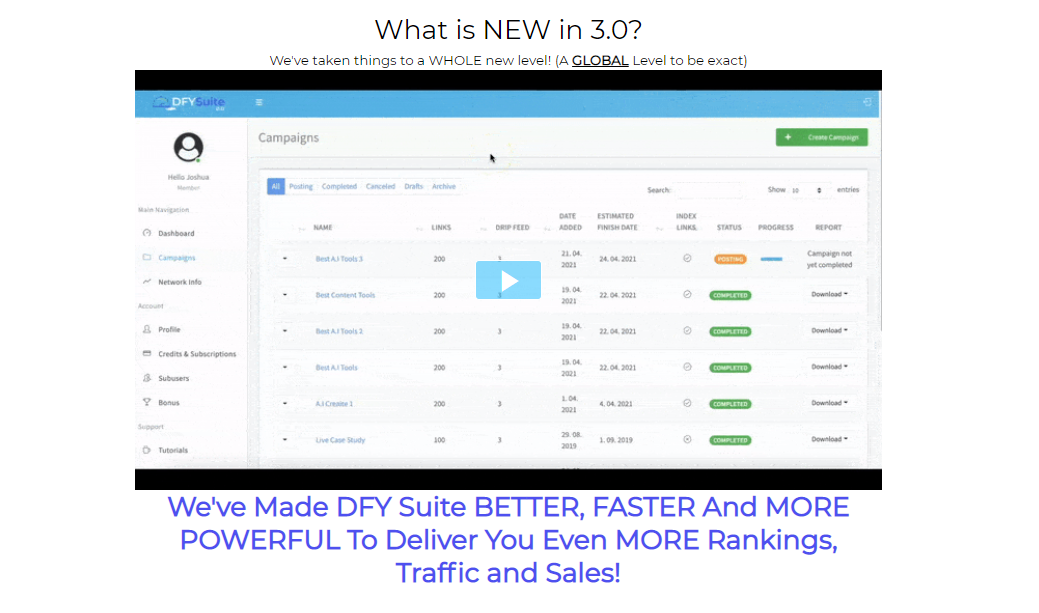Sort table by the LINKS column header
The width and height of the screenshot is (1039, 613).
point(441,227)
